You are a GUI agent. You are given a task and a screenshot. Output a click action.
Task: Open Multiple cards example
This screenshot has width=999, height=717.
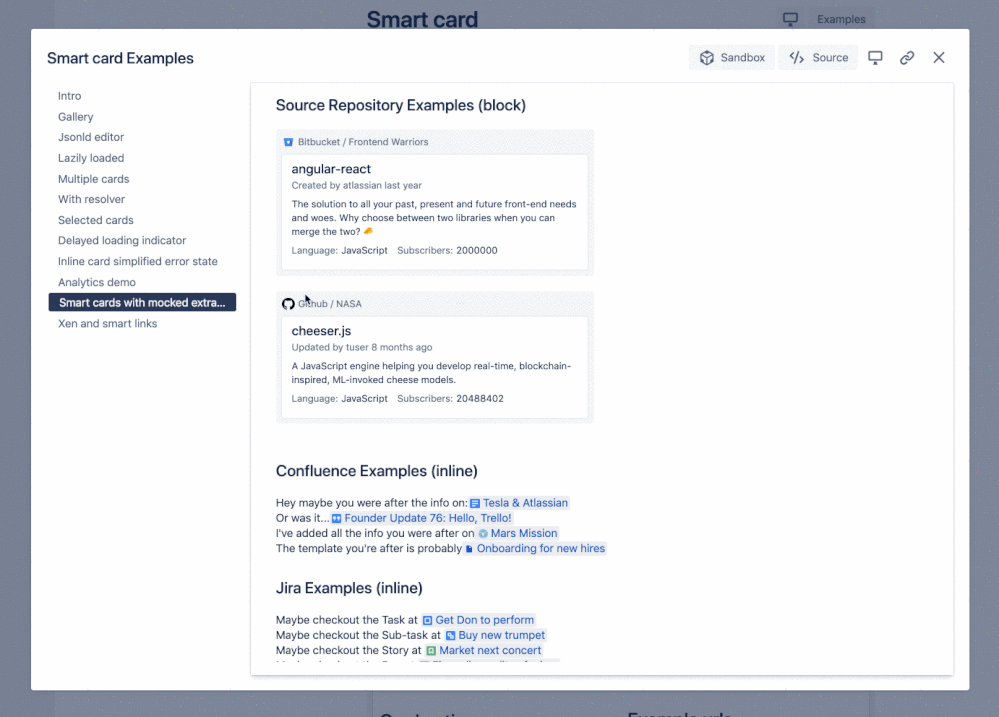(x=93, y=179)
